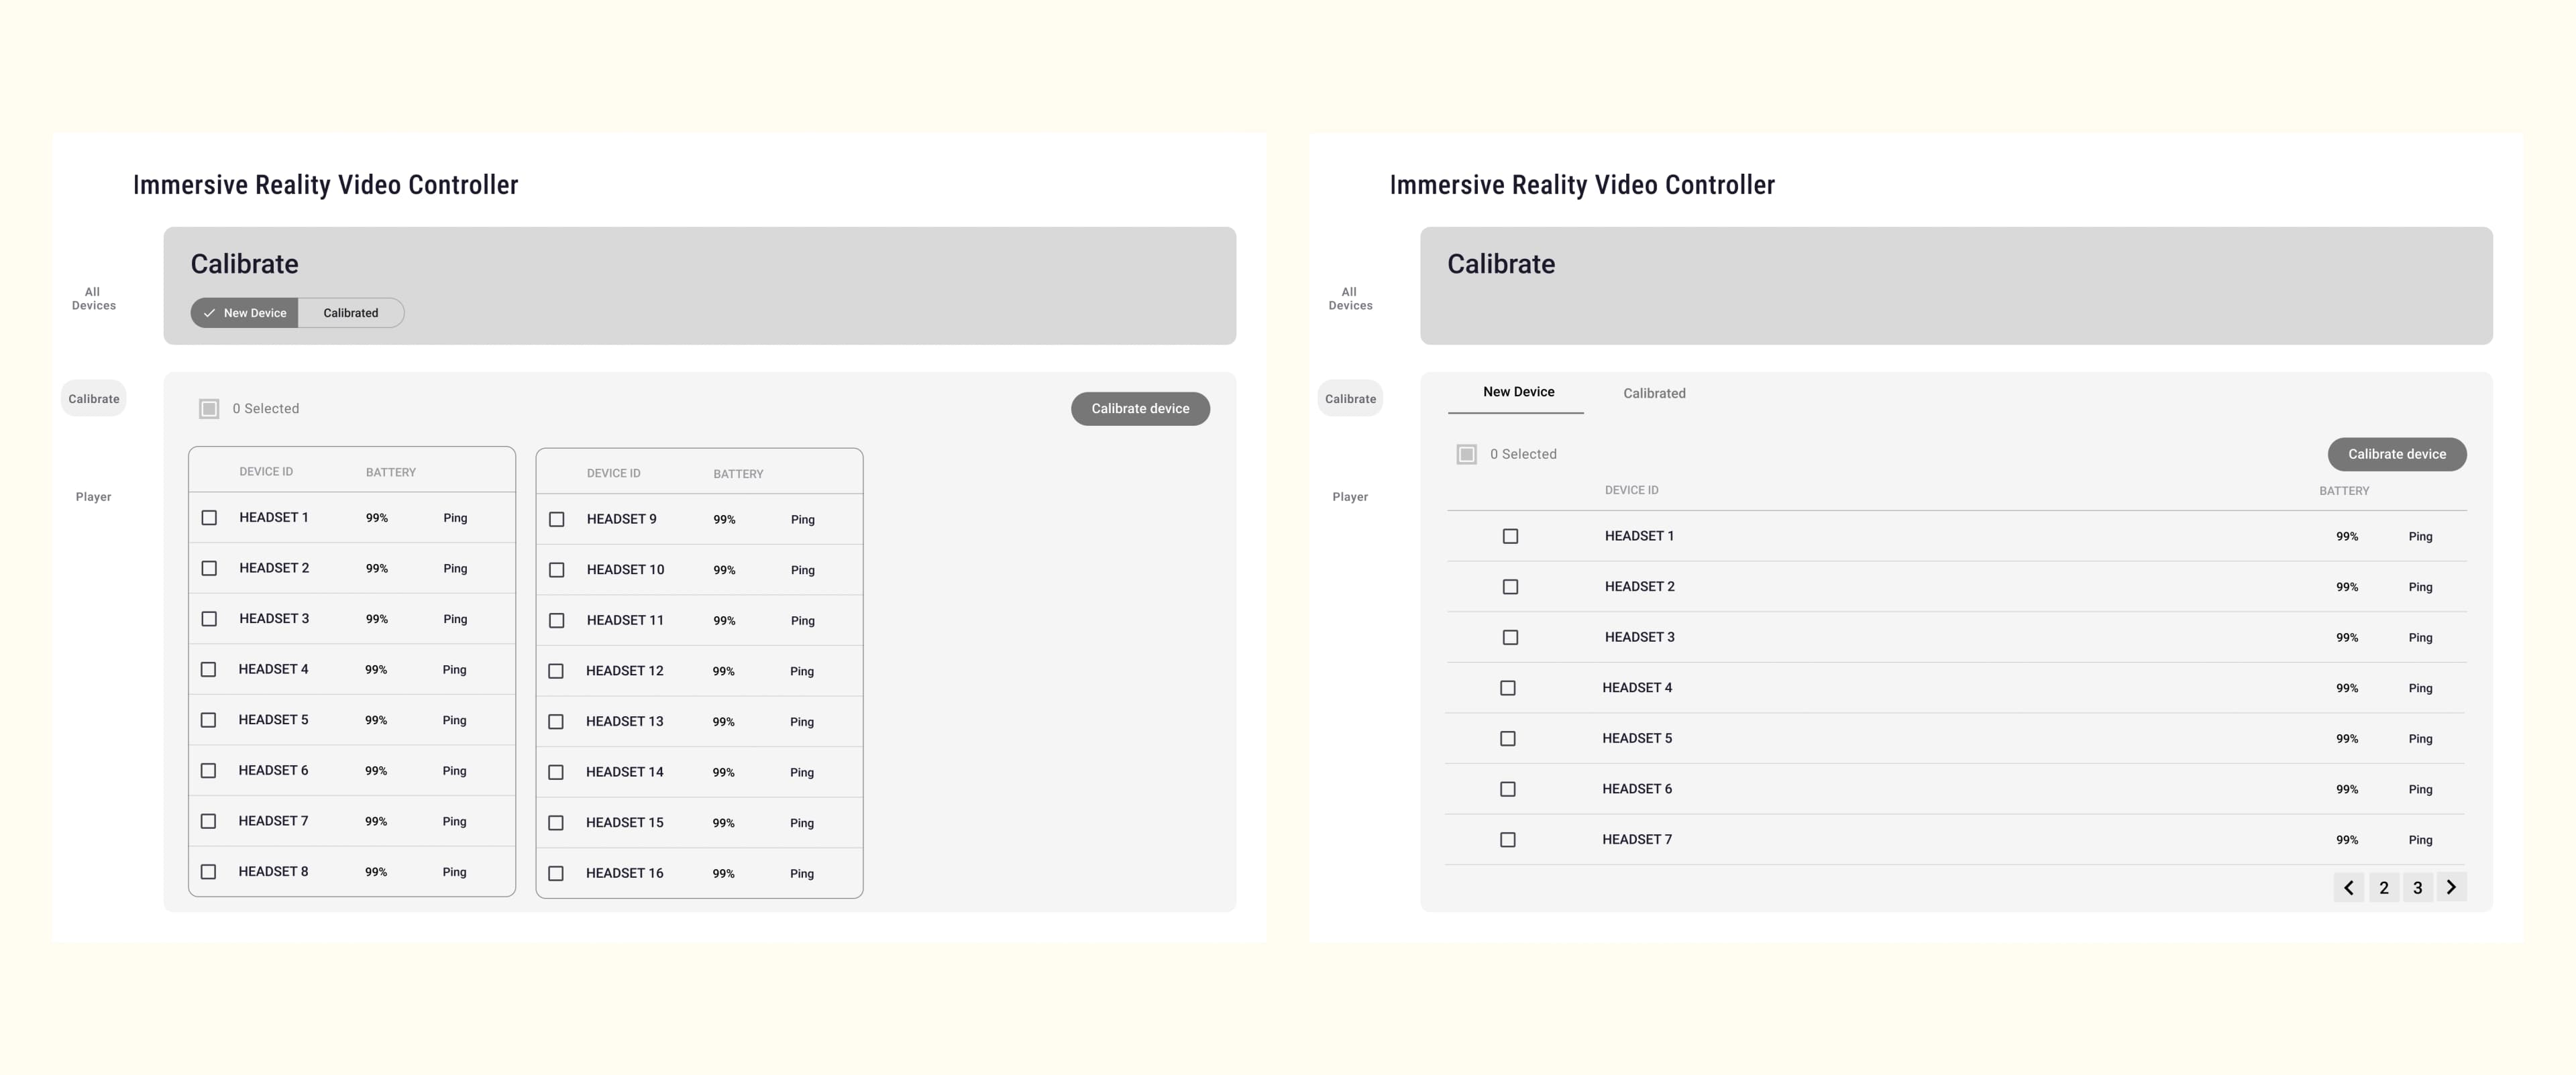This screenshot has width=2576, height=1075.
Task: Open All Devices in left mockup sidebar
Action: tap(93, 299)
